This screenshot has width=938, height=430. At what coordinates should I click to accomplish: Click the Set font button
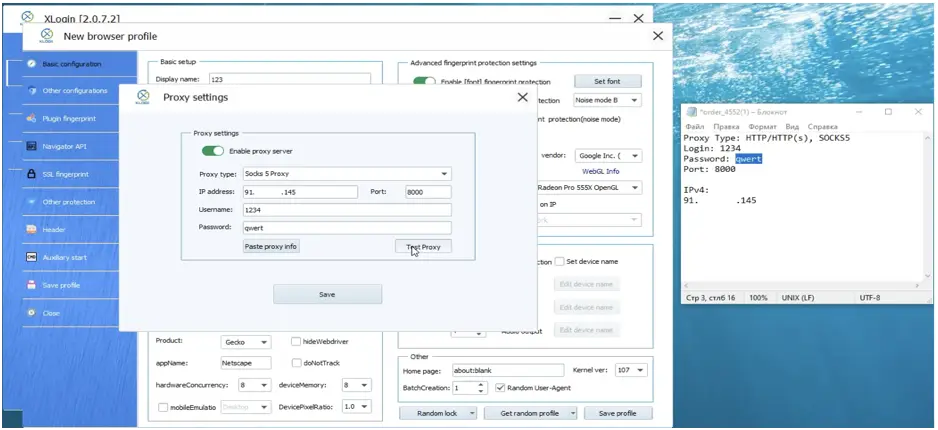607,81
